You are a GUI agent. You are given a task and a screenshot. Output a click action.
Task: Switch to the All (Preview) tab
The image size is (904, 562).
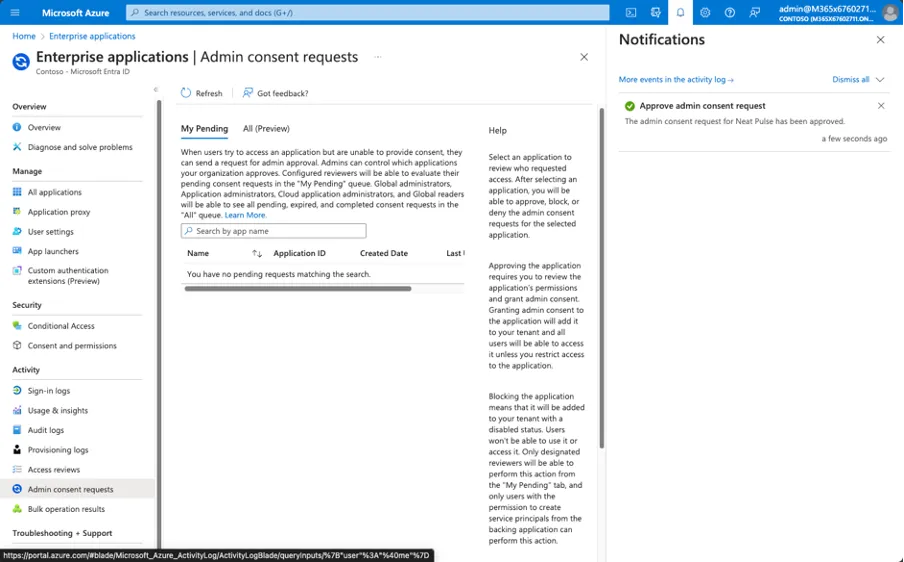pos(266,129)
